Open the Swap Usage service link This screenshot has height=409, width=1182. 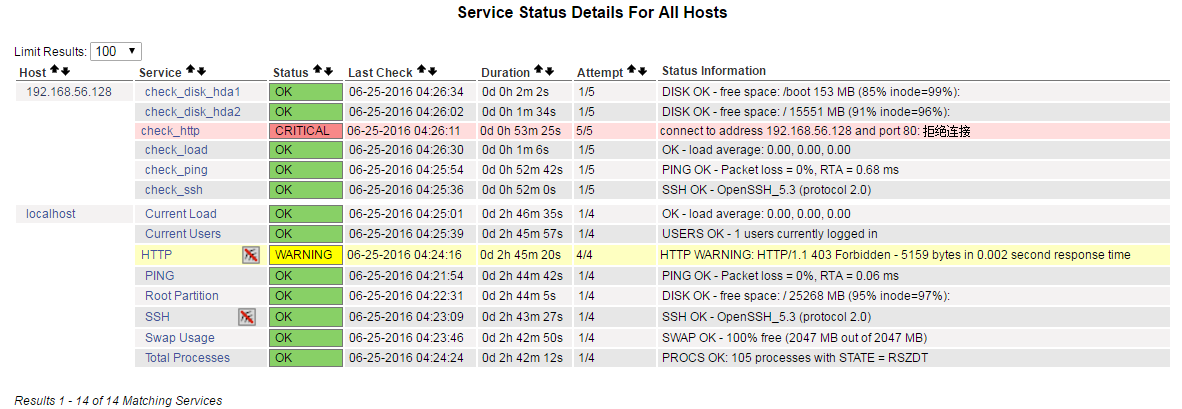180,338
